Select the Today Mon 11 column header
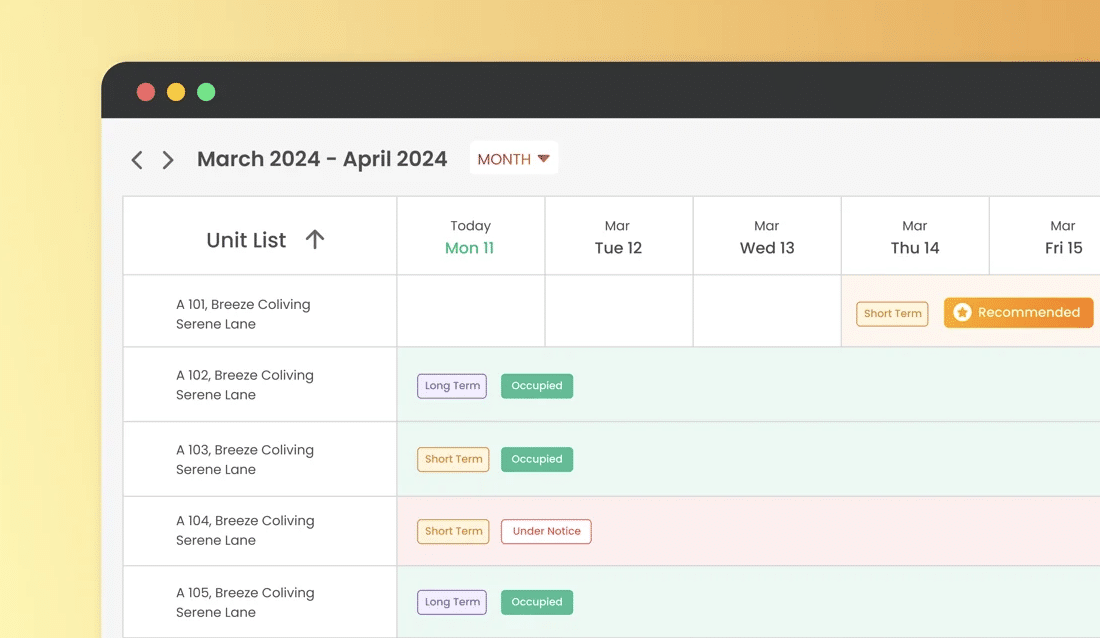This screenshot has width=1100, height=638. coord(470,237)
